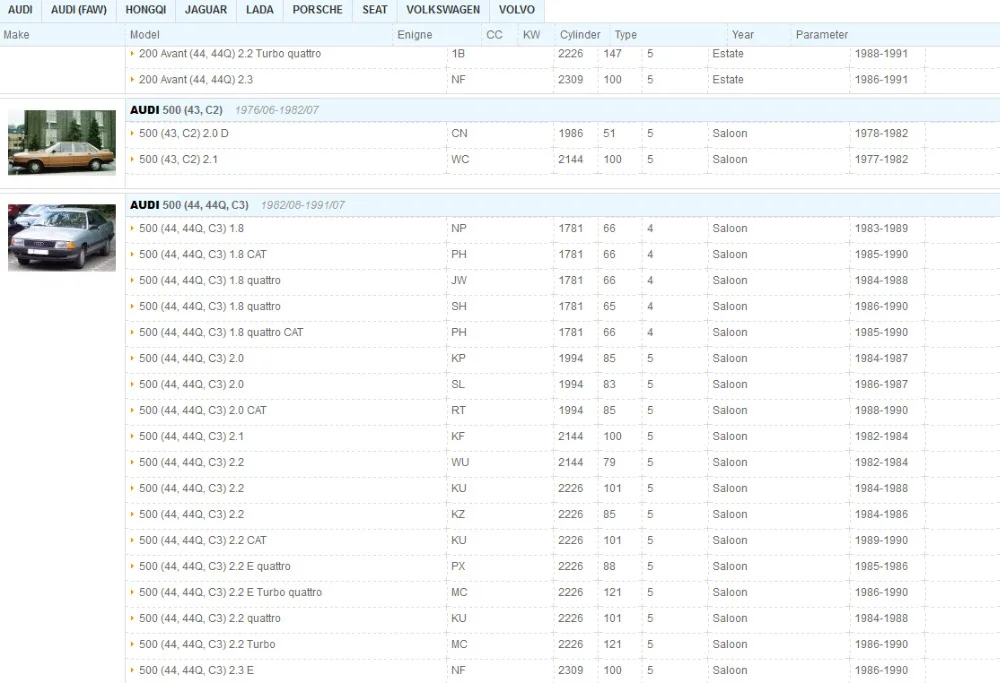
Task: Open the JAGUAR make tab
Action: tap(205, 10)
